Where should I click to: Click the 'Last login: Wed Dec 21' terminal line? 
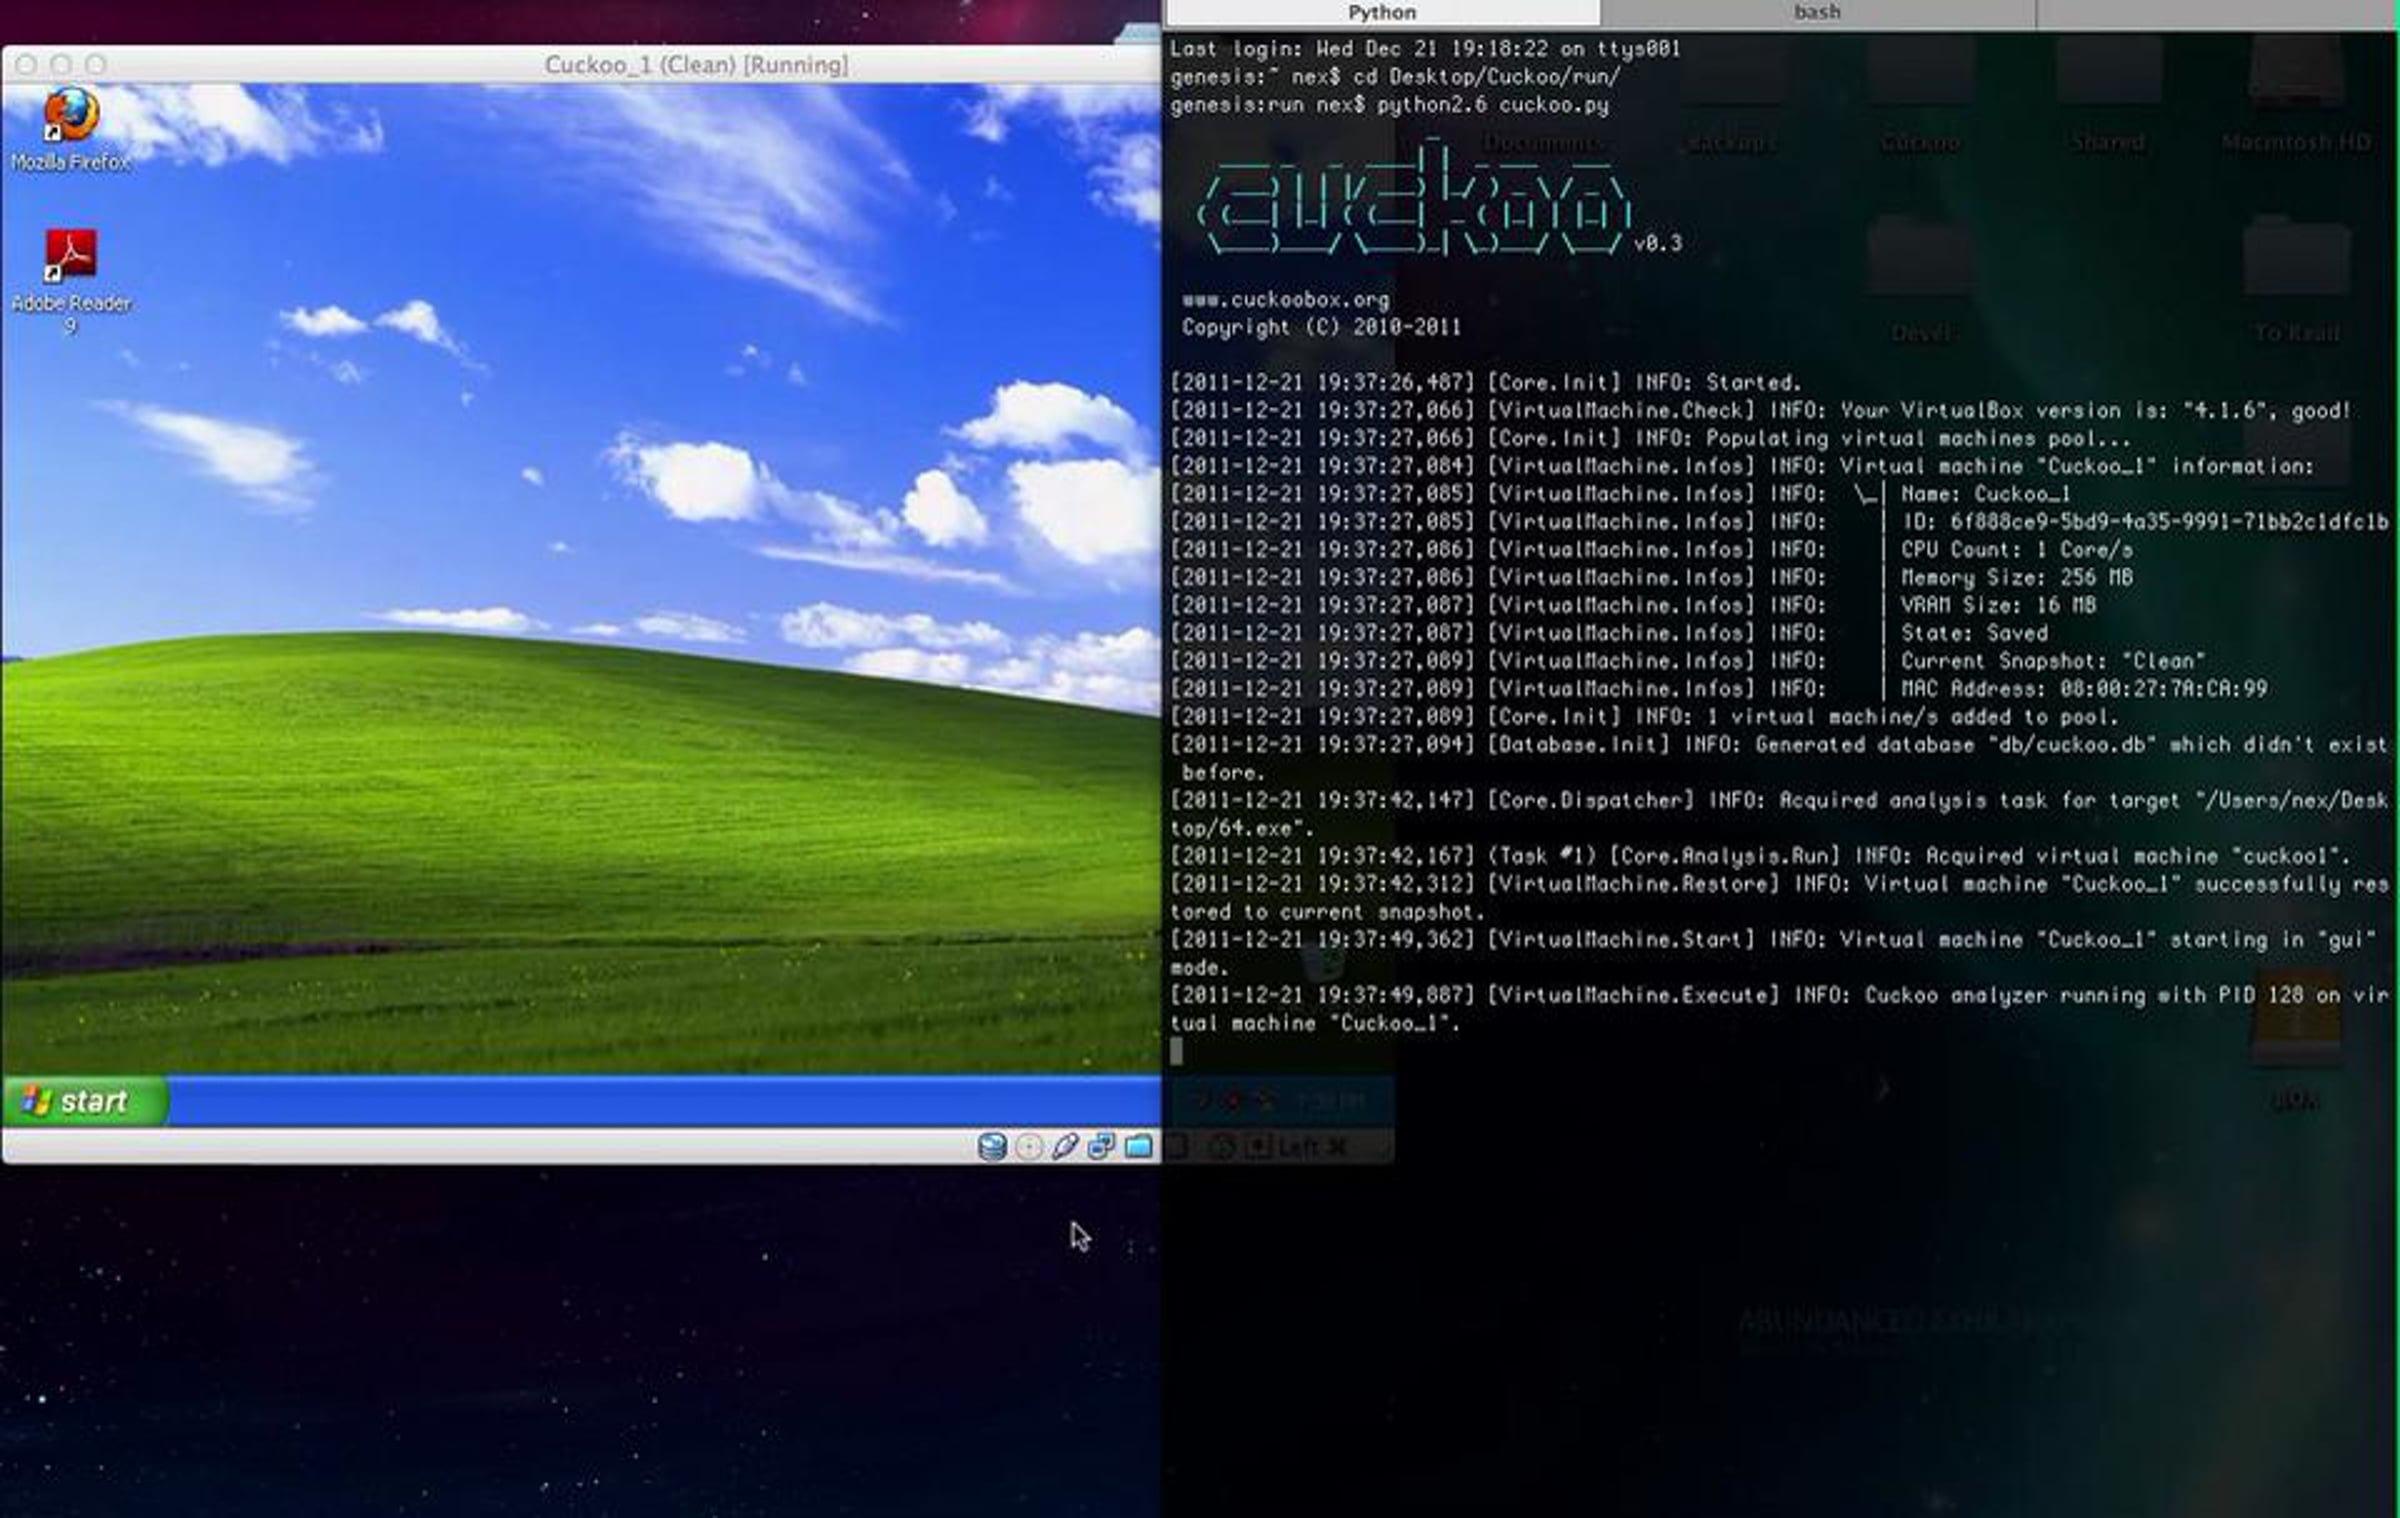click(1425, 48)
